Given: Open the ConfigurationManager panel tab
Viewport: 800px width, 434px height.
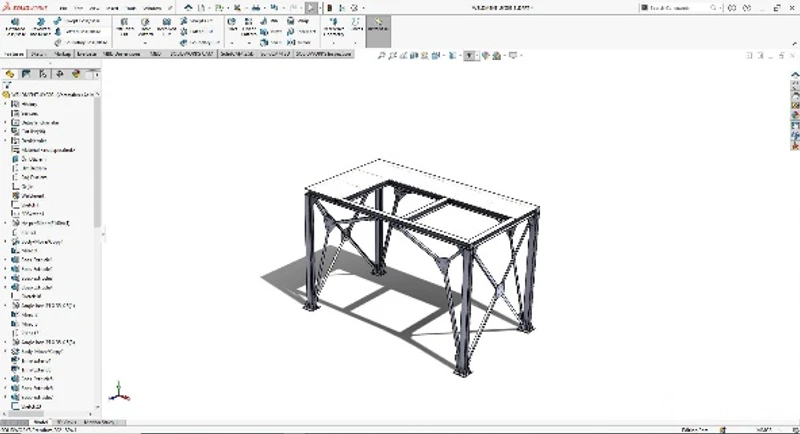Looking at the screenshot, I should pyautogui.click(x=43, y=74).
